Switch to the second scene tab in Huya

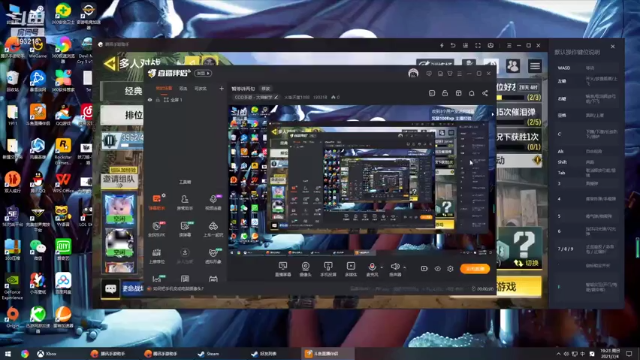(x=183, y=89)
